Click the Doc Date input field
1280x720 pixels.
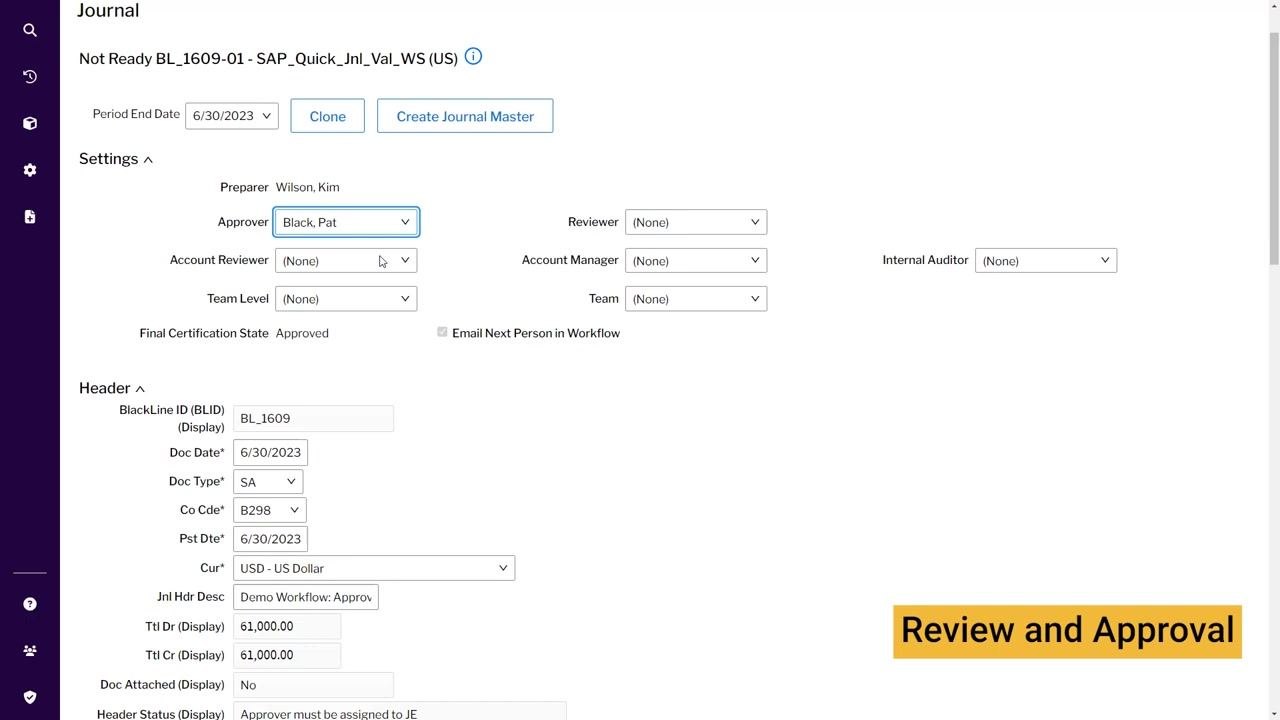coord(270,452)
